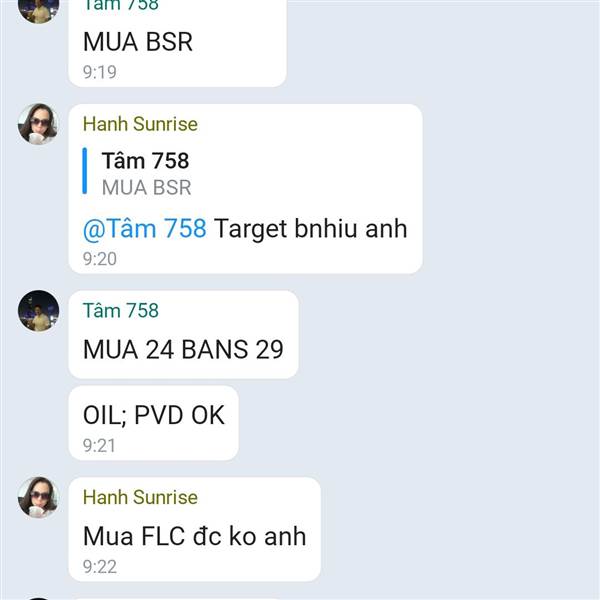Click the quoted MUA BSR grey preview text
The image size is (600, 600).
[147, 188]
